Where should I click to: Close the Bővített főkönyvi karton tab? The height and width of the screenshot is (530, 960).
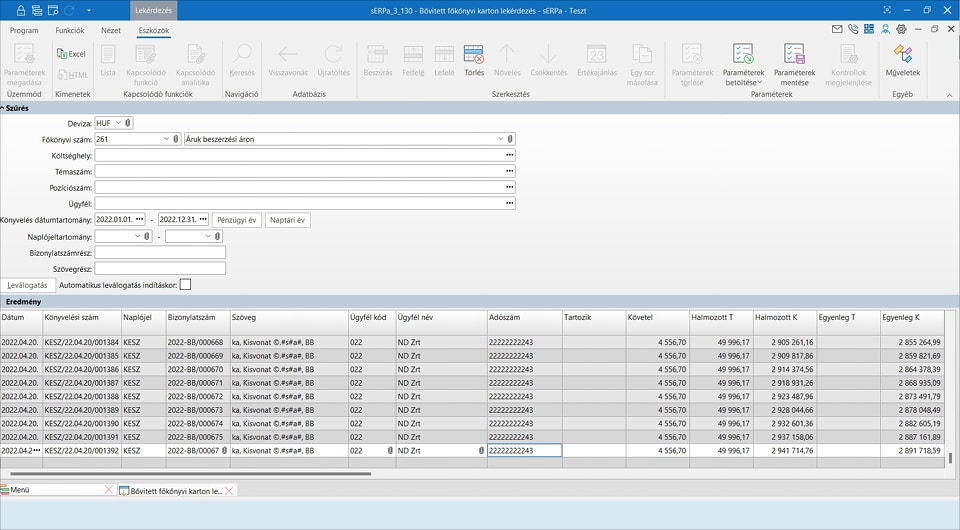[230, 490]
